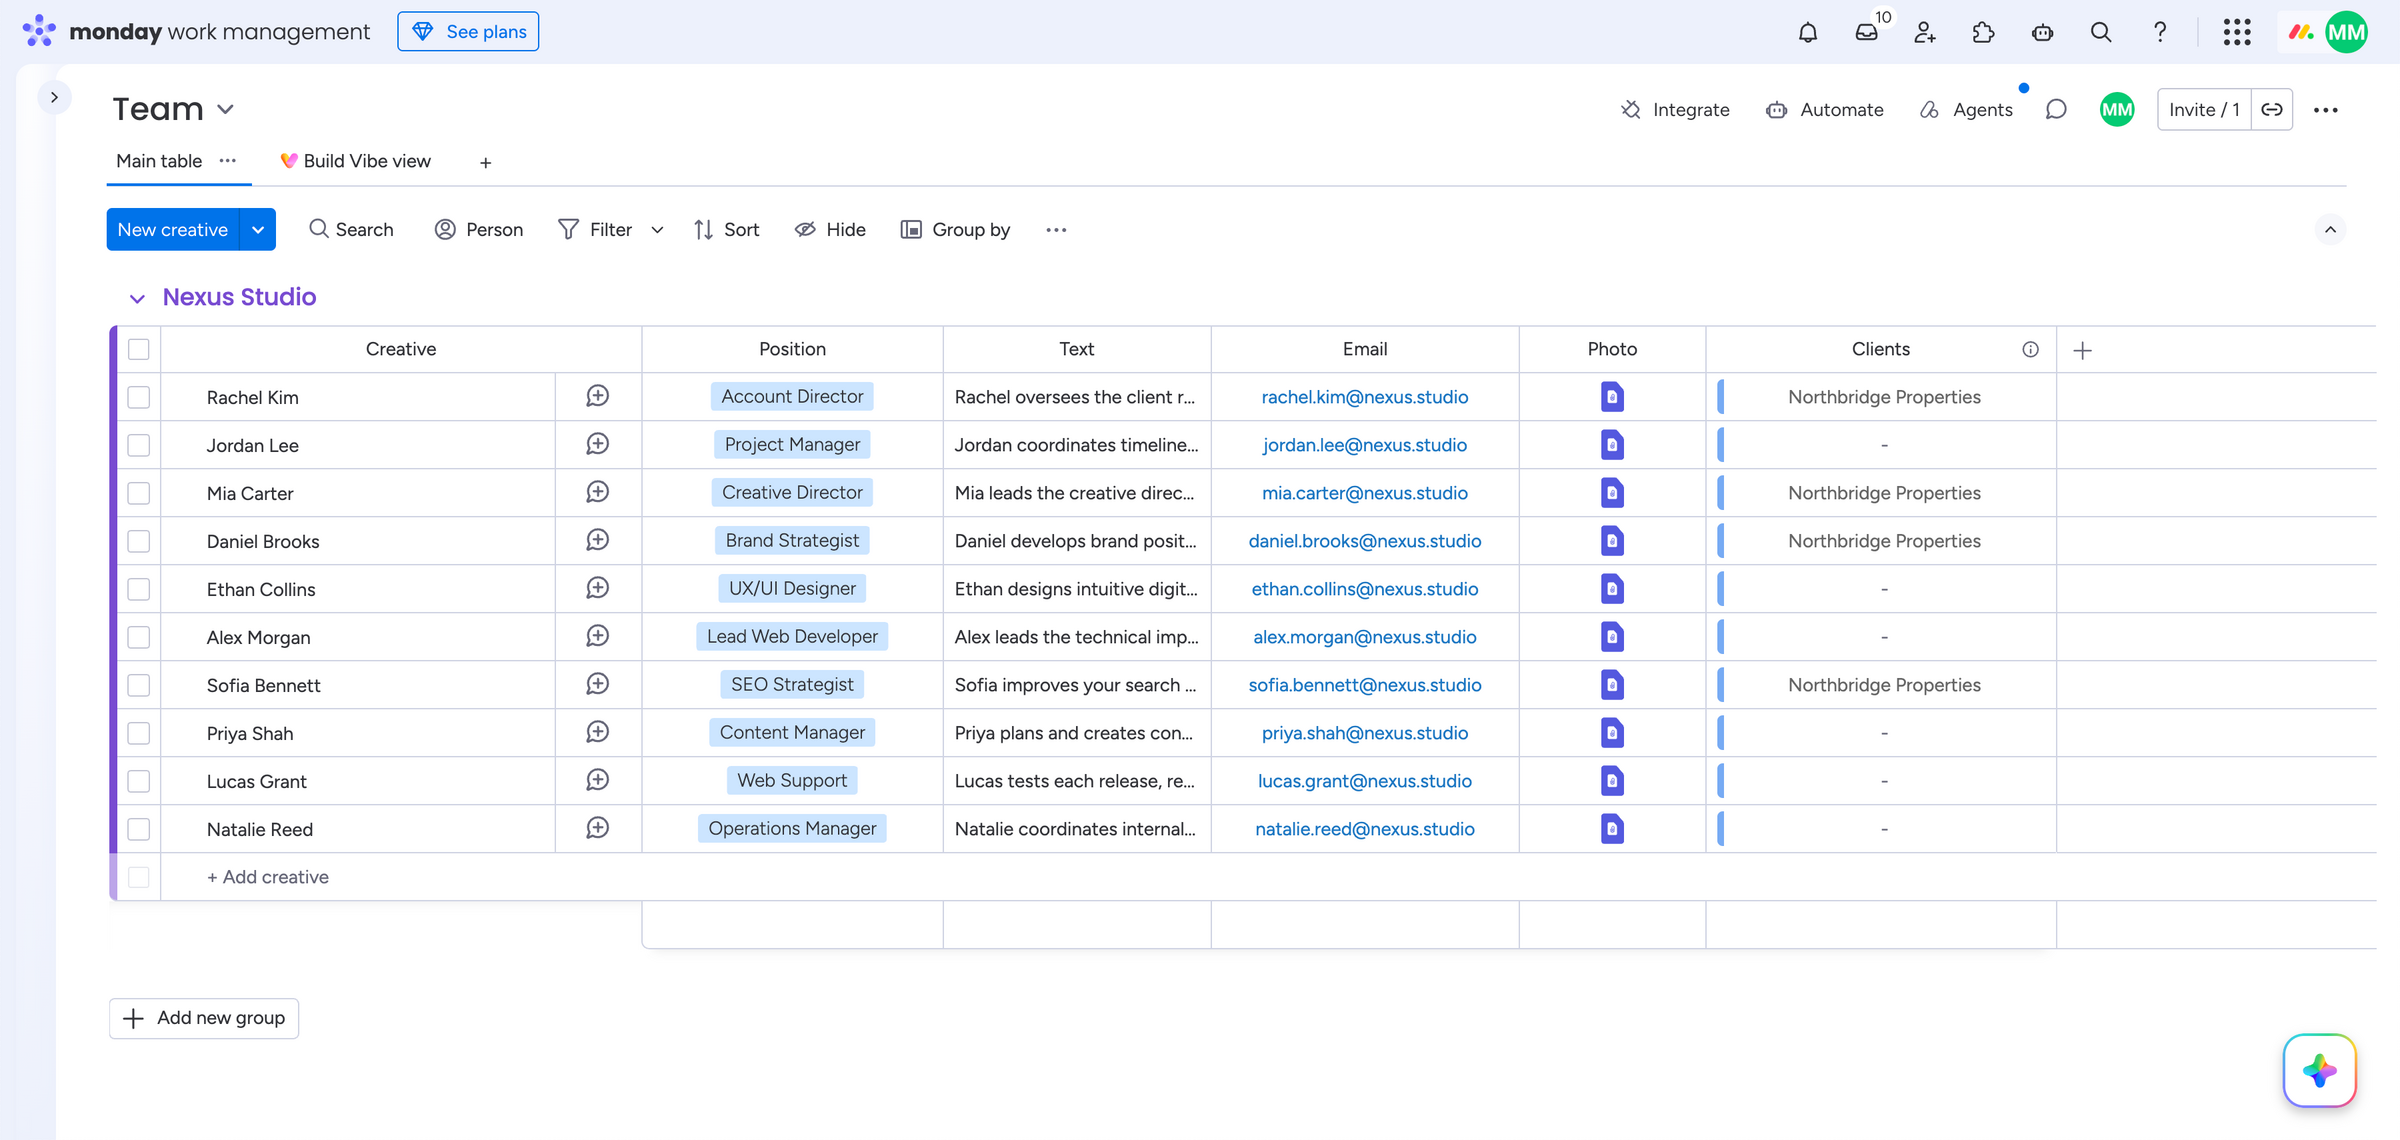Open the inbox tray with 10 updates
The width and height of the screenshot is (2400, 1140).
(1867, 32)
